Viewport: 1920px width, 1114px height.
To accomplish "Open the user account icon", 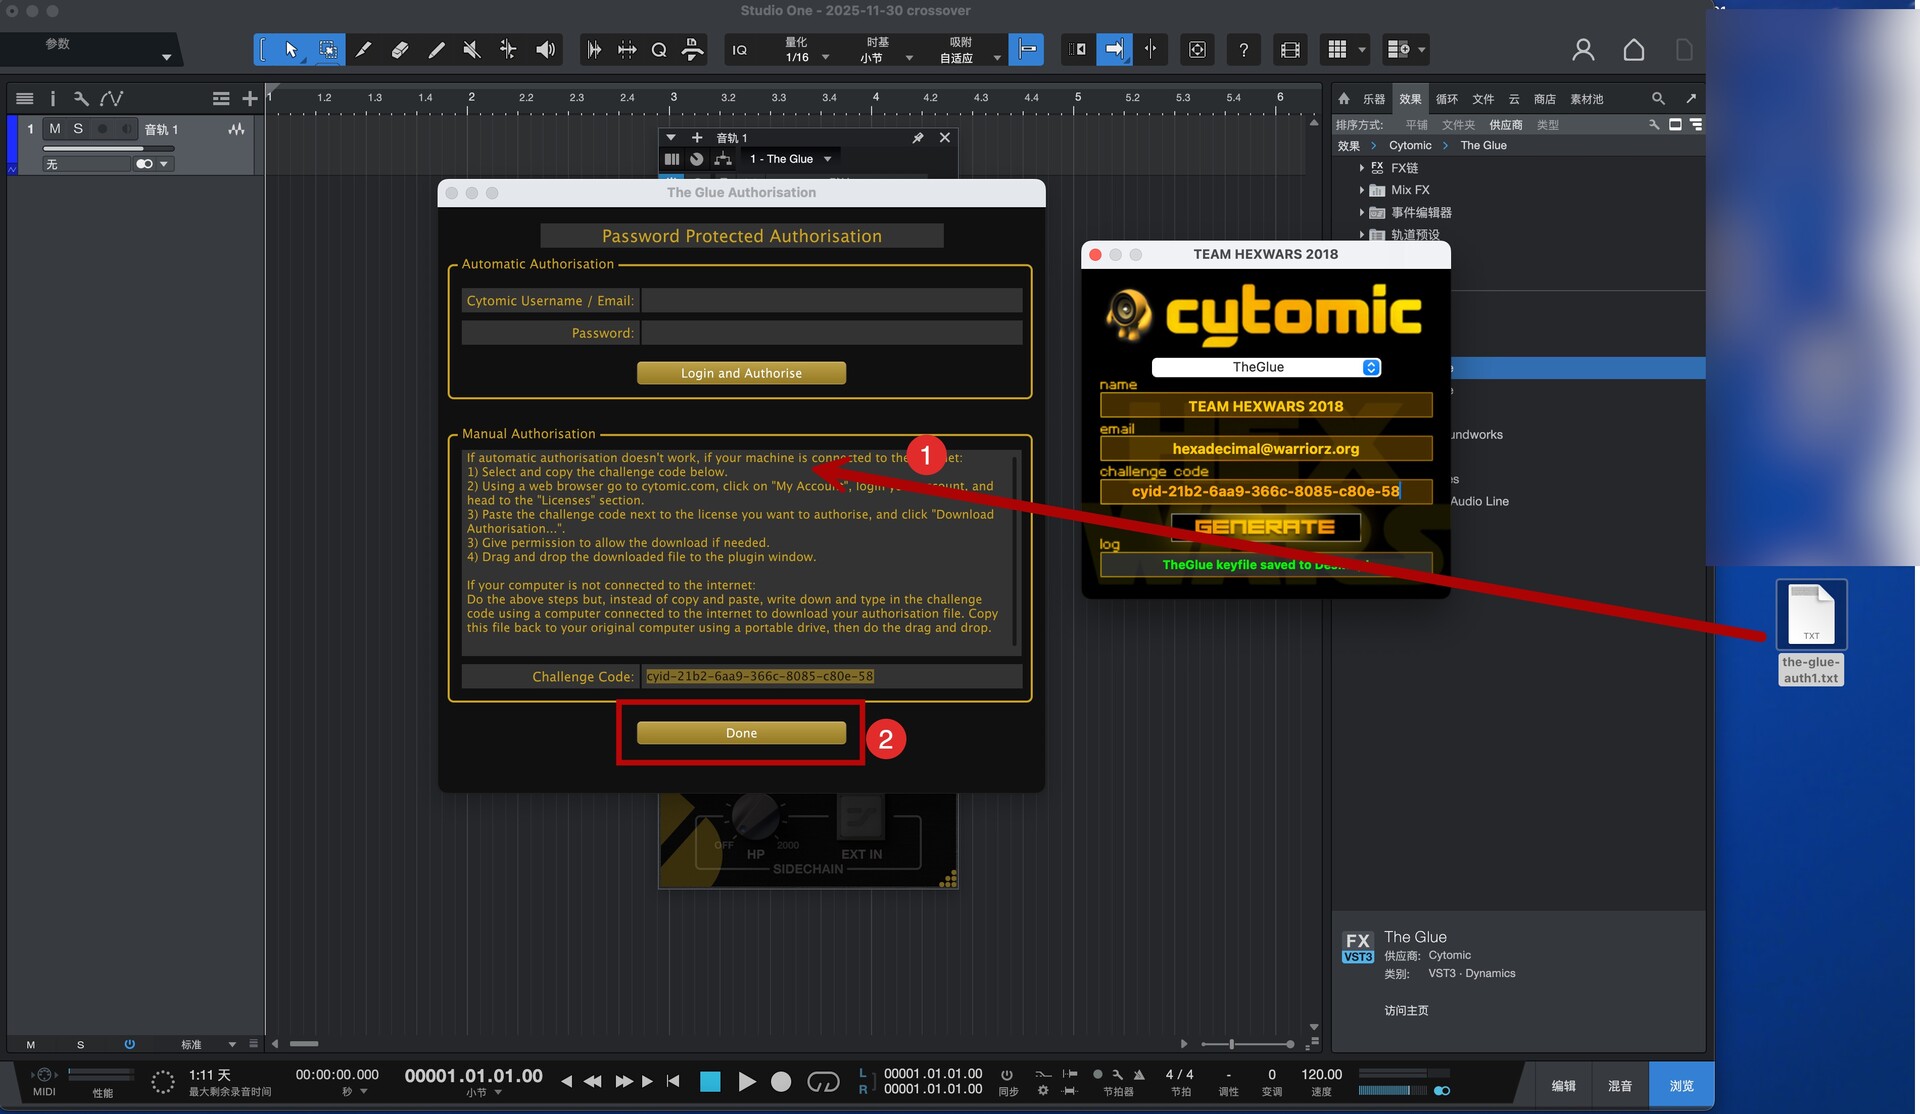I will (1583, 50).
